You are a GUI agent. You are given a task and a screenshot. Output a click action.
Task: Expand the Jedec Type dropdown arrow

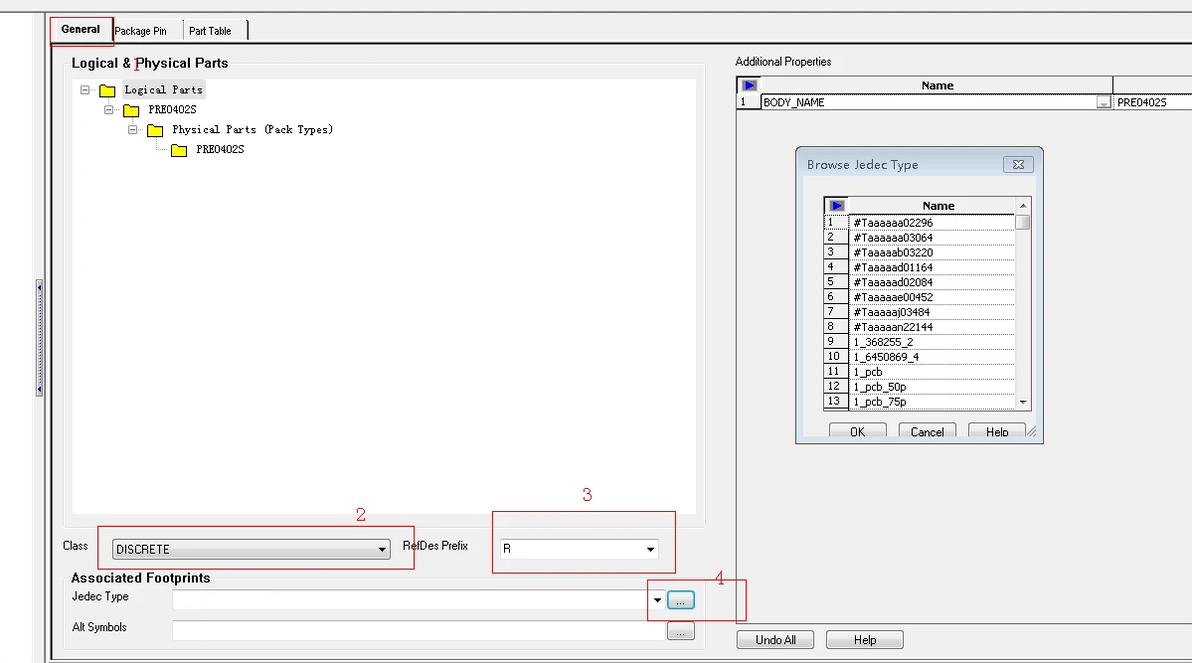pyautogui.click(x=657, y=600)
